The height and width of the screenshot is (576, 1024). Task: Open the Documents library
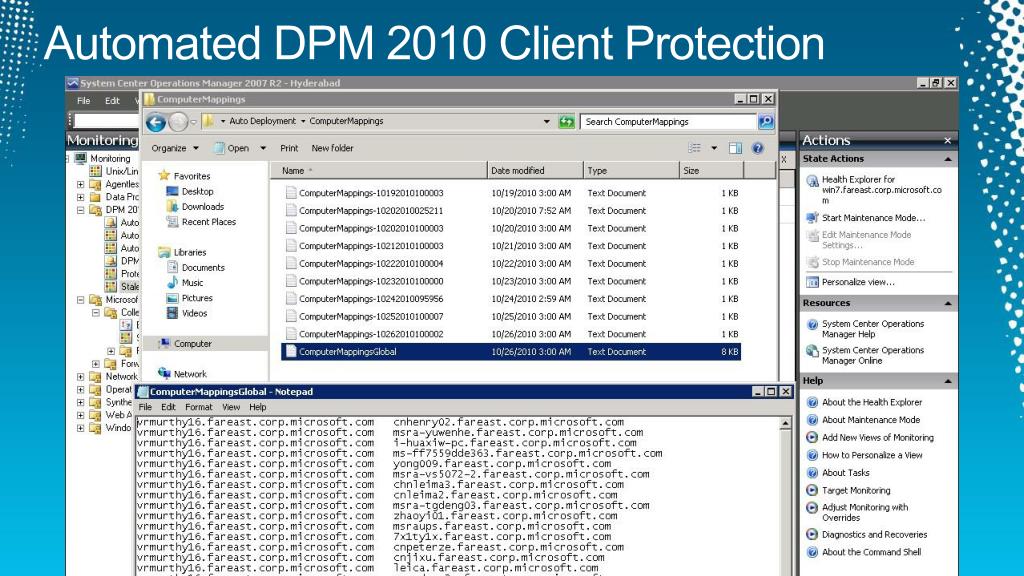203,268
